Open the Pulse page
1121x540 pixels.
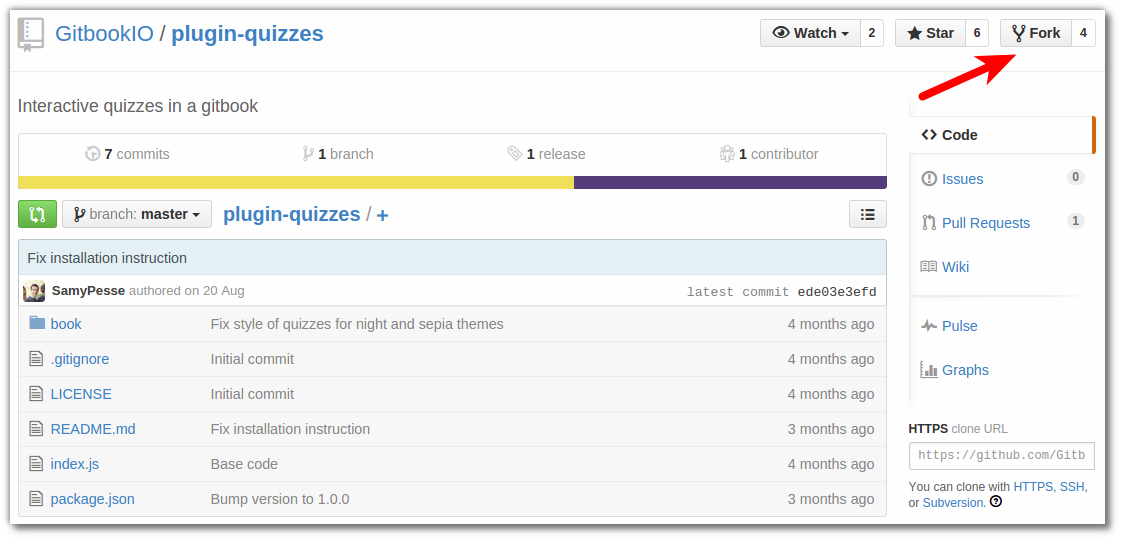(959, 325)
